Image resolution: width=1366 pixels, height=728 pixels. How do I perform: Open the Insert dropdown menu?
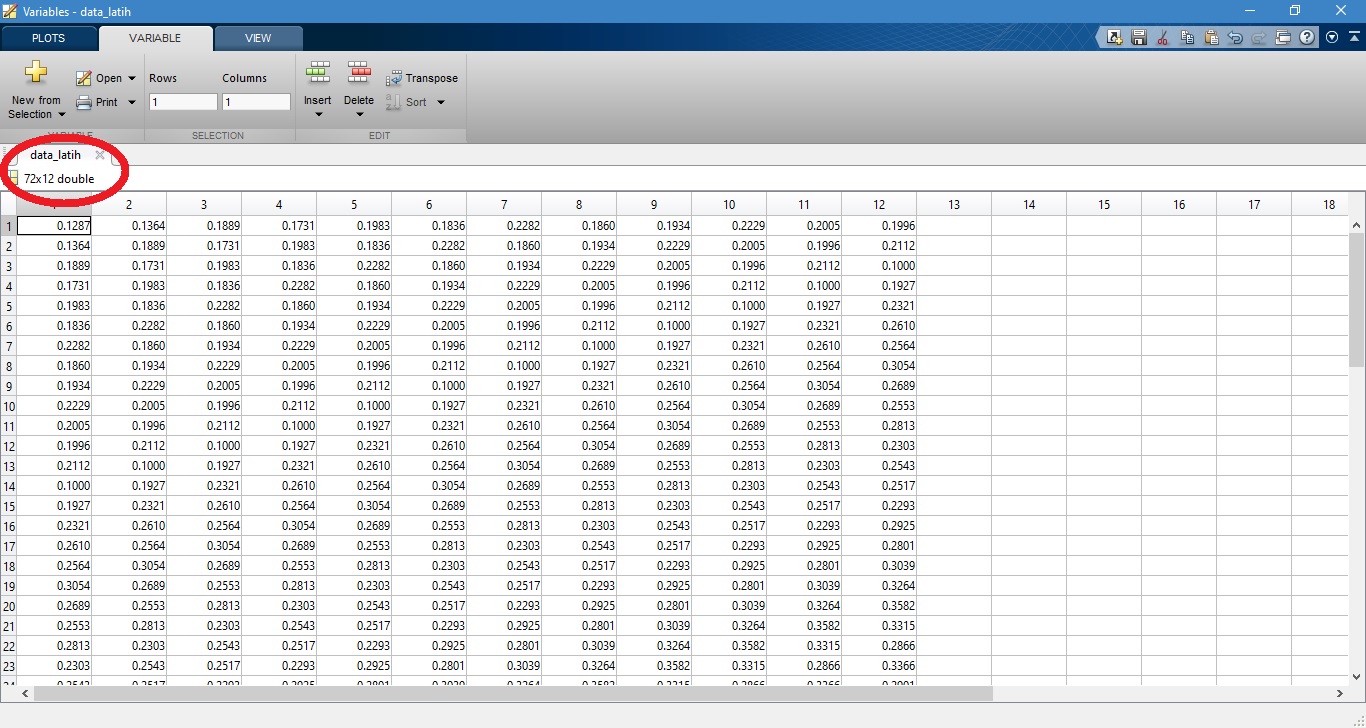[x=318, y=114]
